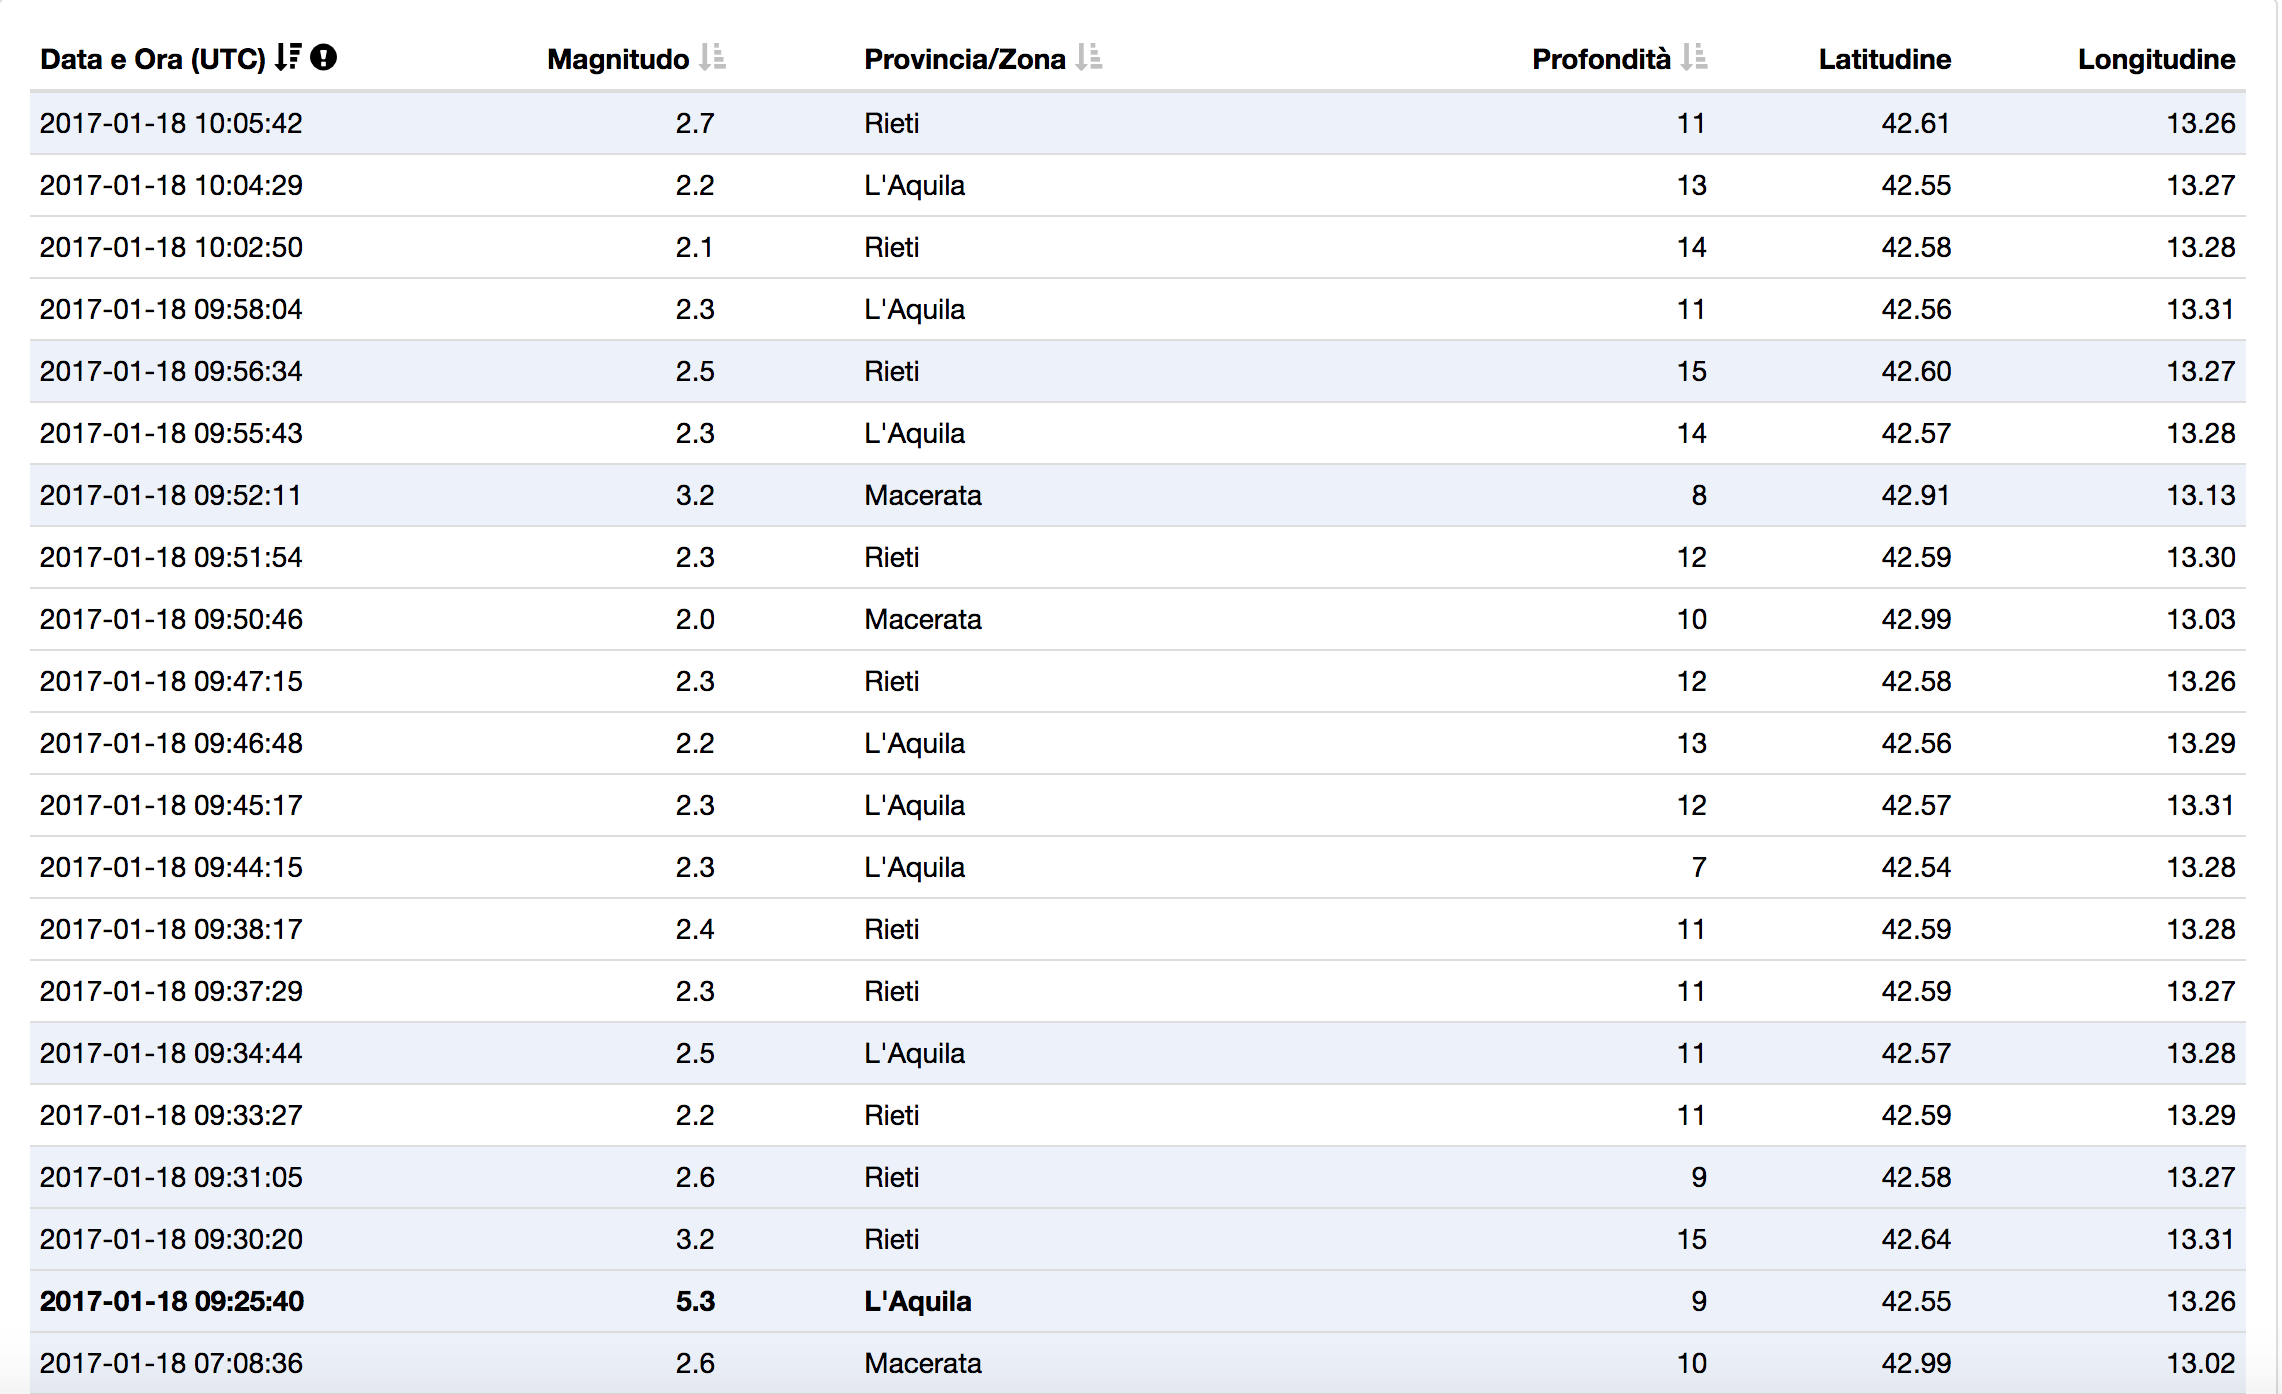
Task: Click the info icon beside Data e Ora (UTC)
Action: [x=323, y=57]
